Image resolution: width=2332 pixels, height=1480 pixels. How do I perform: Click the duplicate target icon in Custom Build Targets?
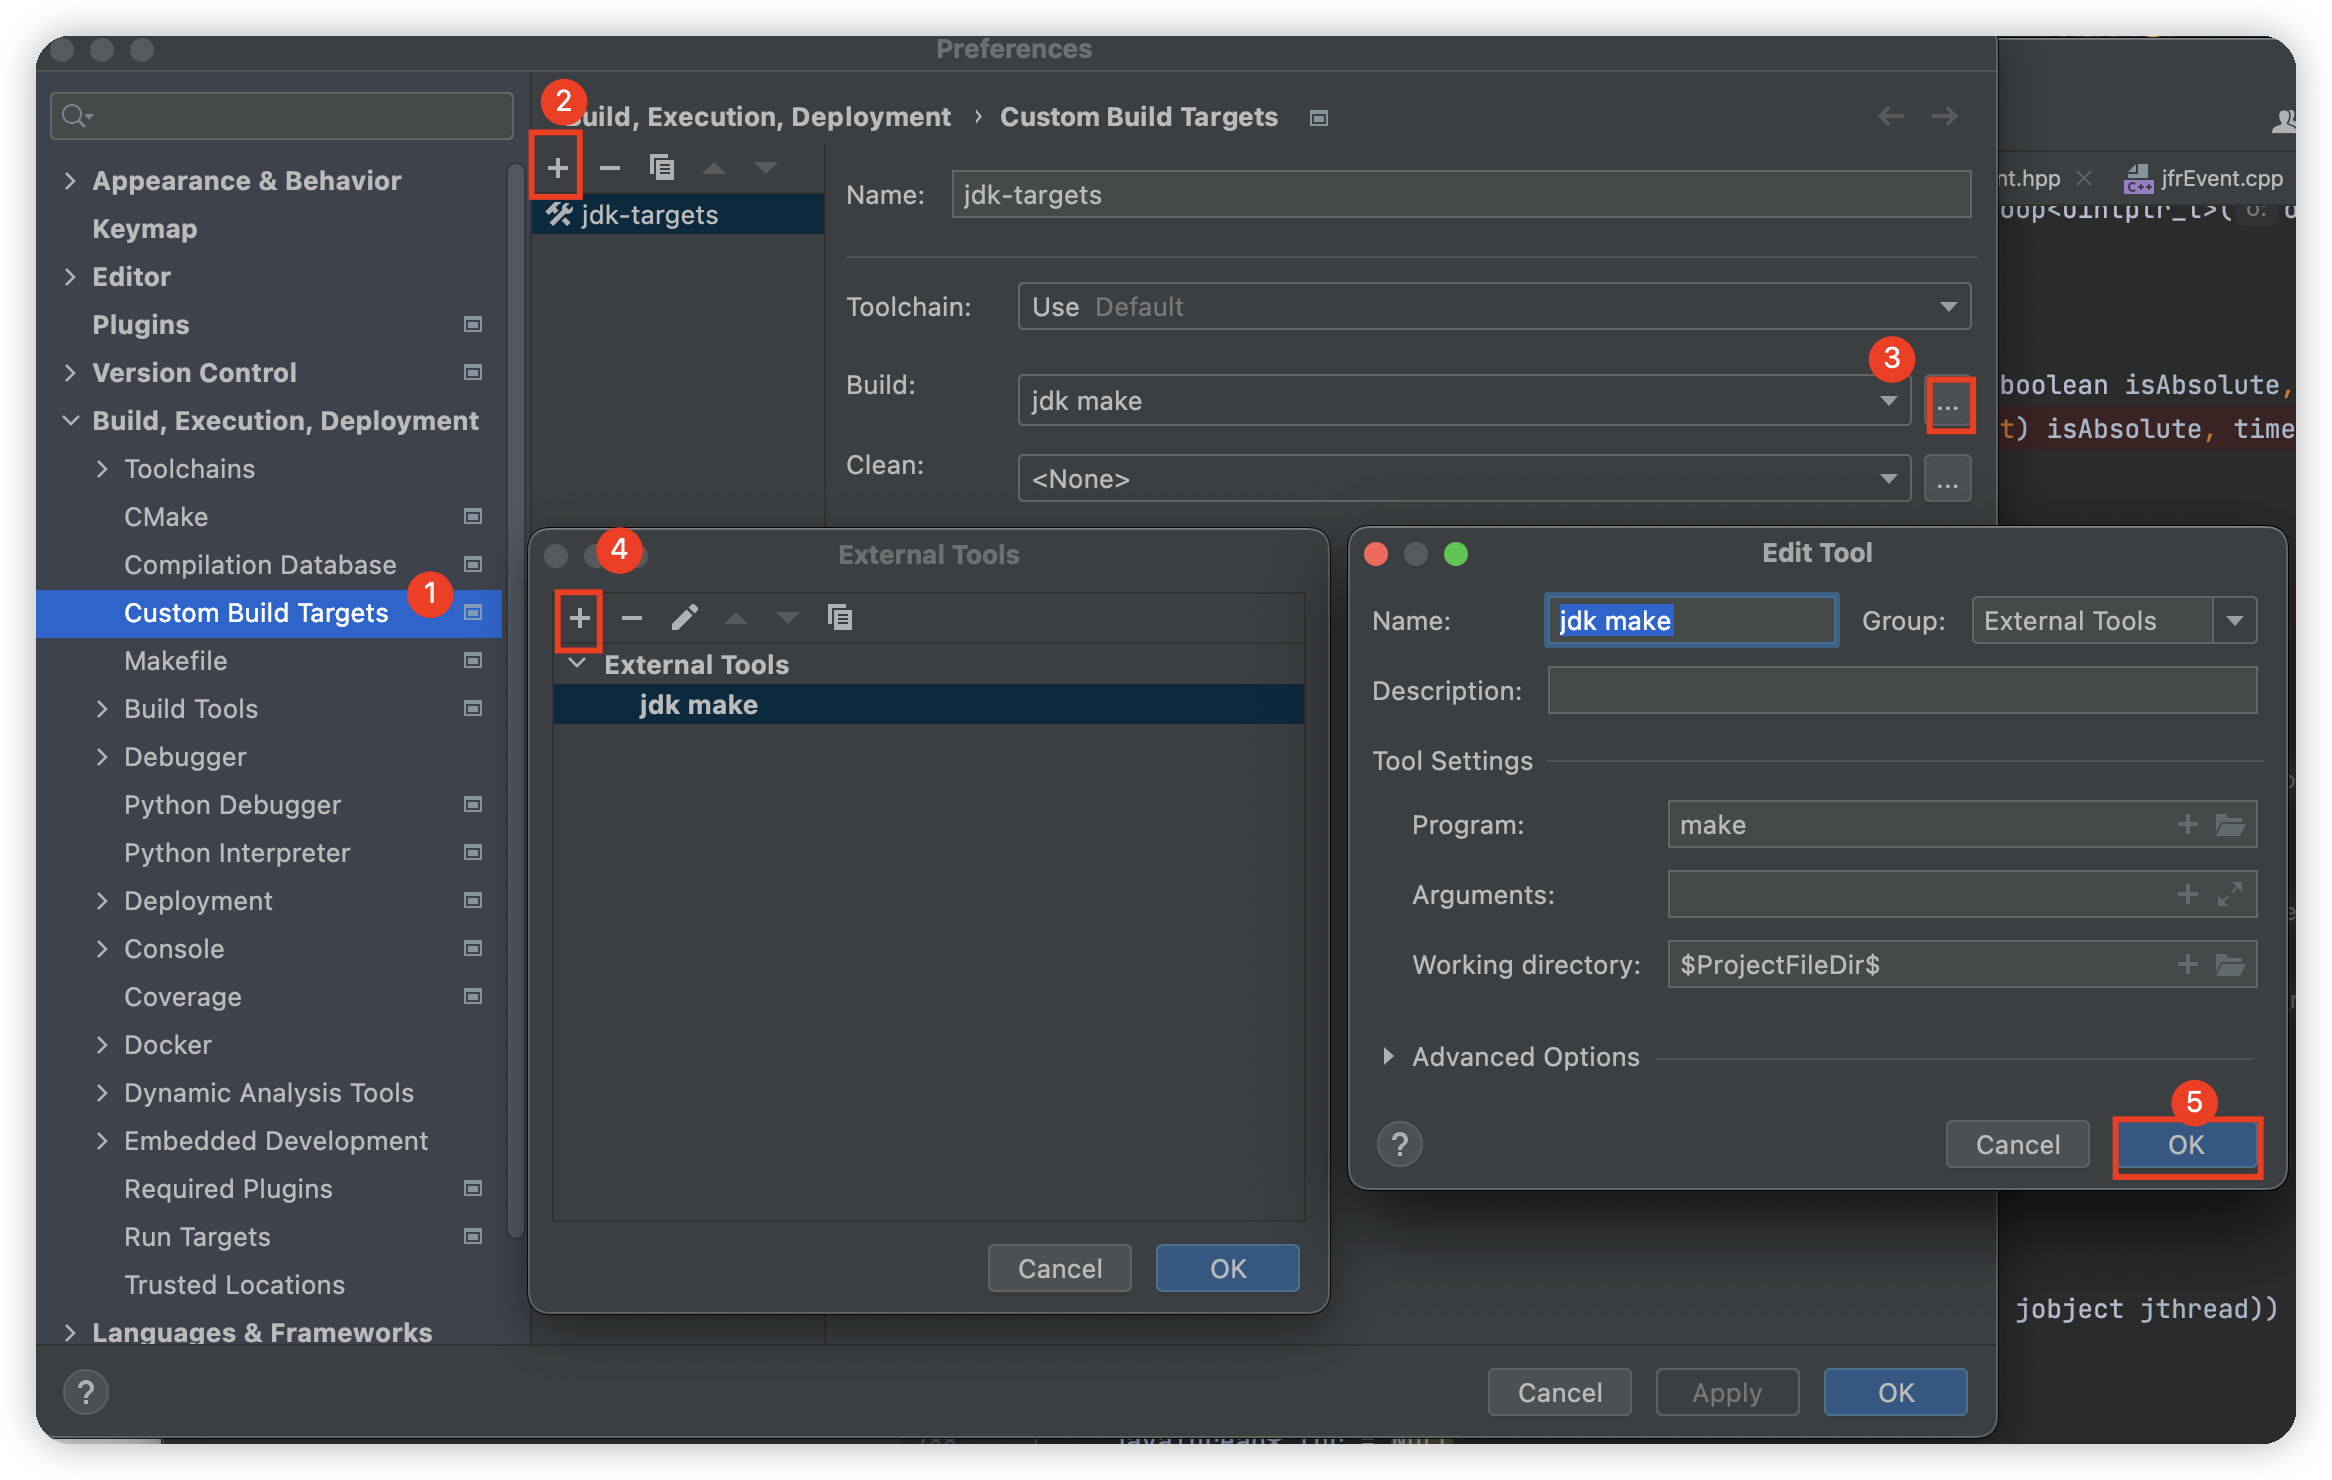point(662,167)
